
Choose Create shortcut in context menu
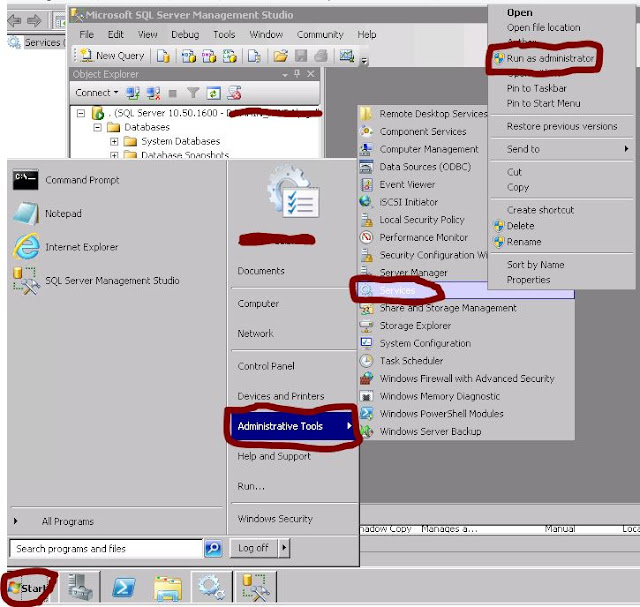(540, 210)
